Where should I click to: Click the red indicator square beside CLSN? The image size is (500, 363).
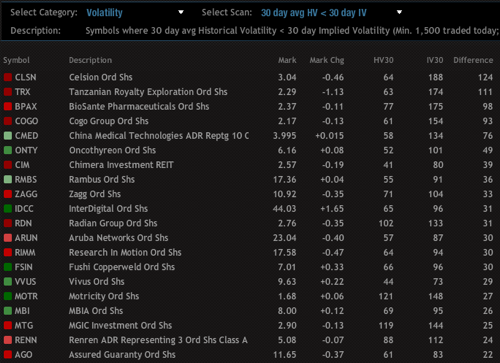click(8, 77)
